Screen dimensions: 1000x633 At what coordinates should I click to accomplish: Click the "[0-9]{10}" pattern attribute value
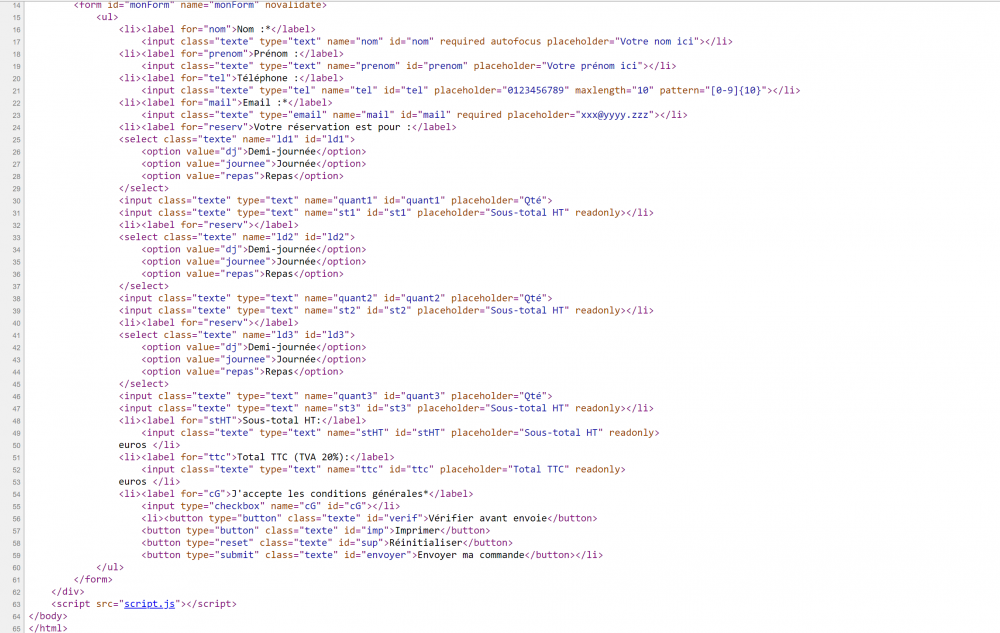734,90
